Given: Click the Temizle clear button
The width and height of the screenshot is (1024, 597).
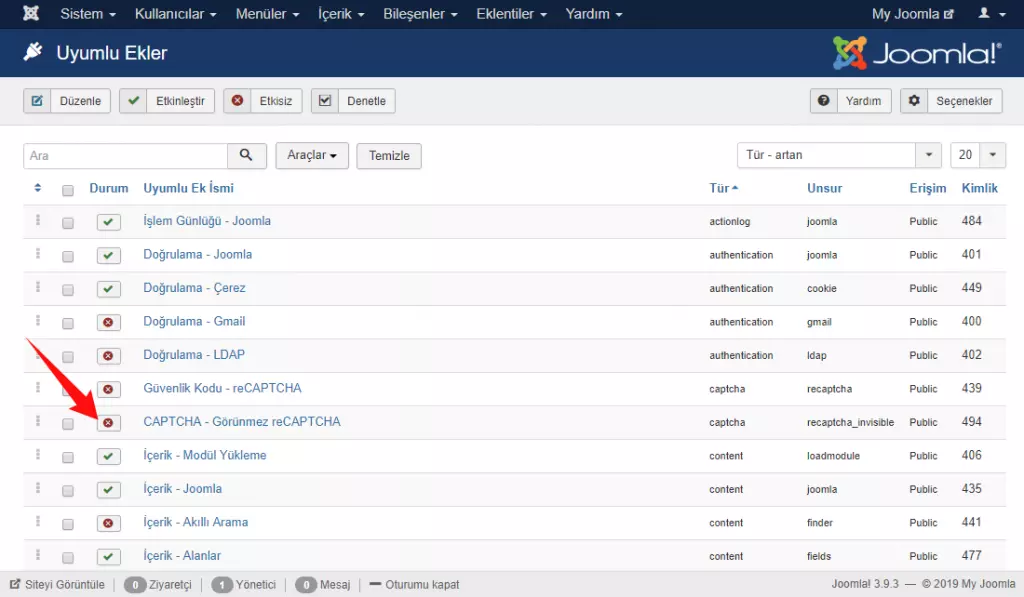Looking at the screenshot, I should [x=389, y=155].
